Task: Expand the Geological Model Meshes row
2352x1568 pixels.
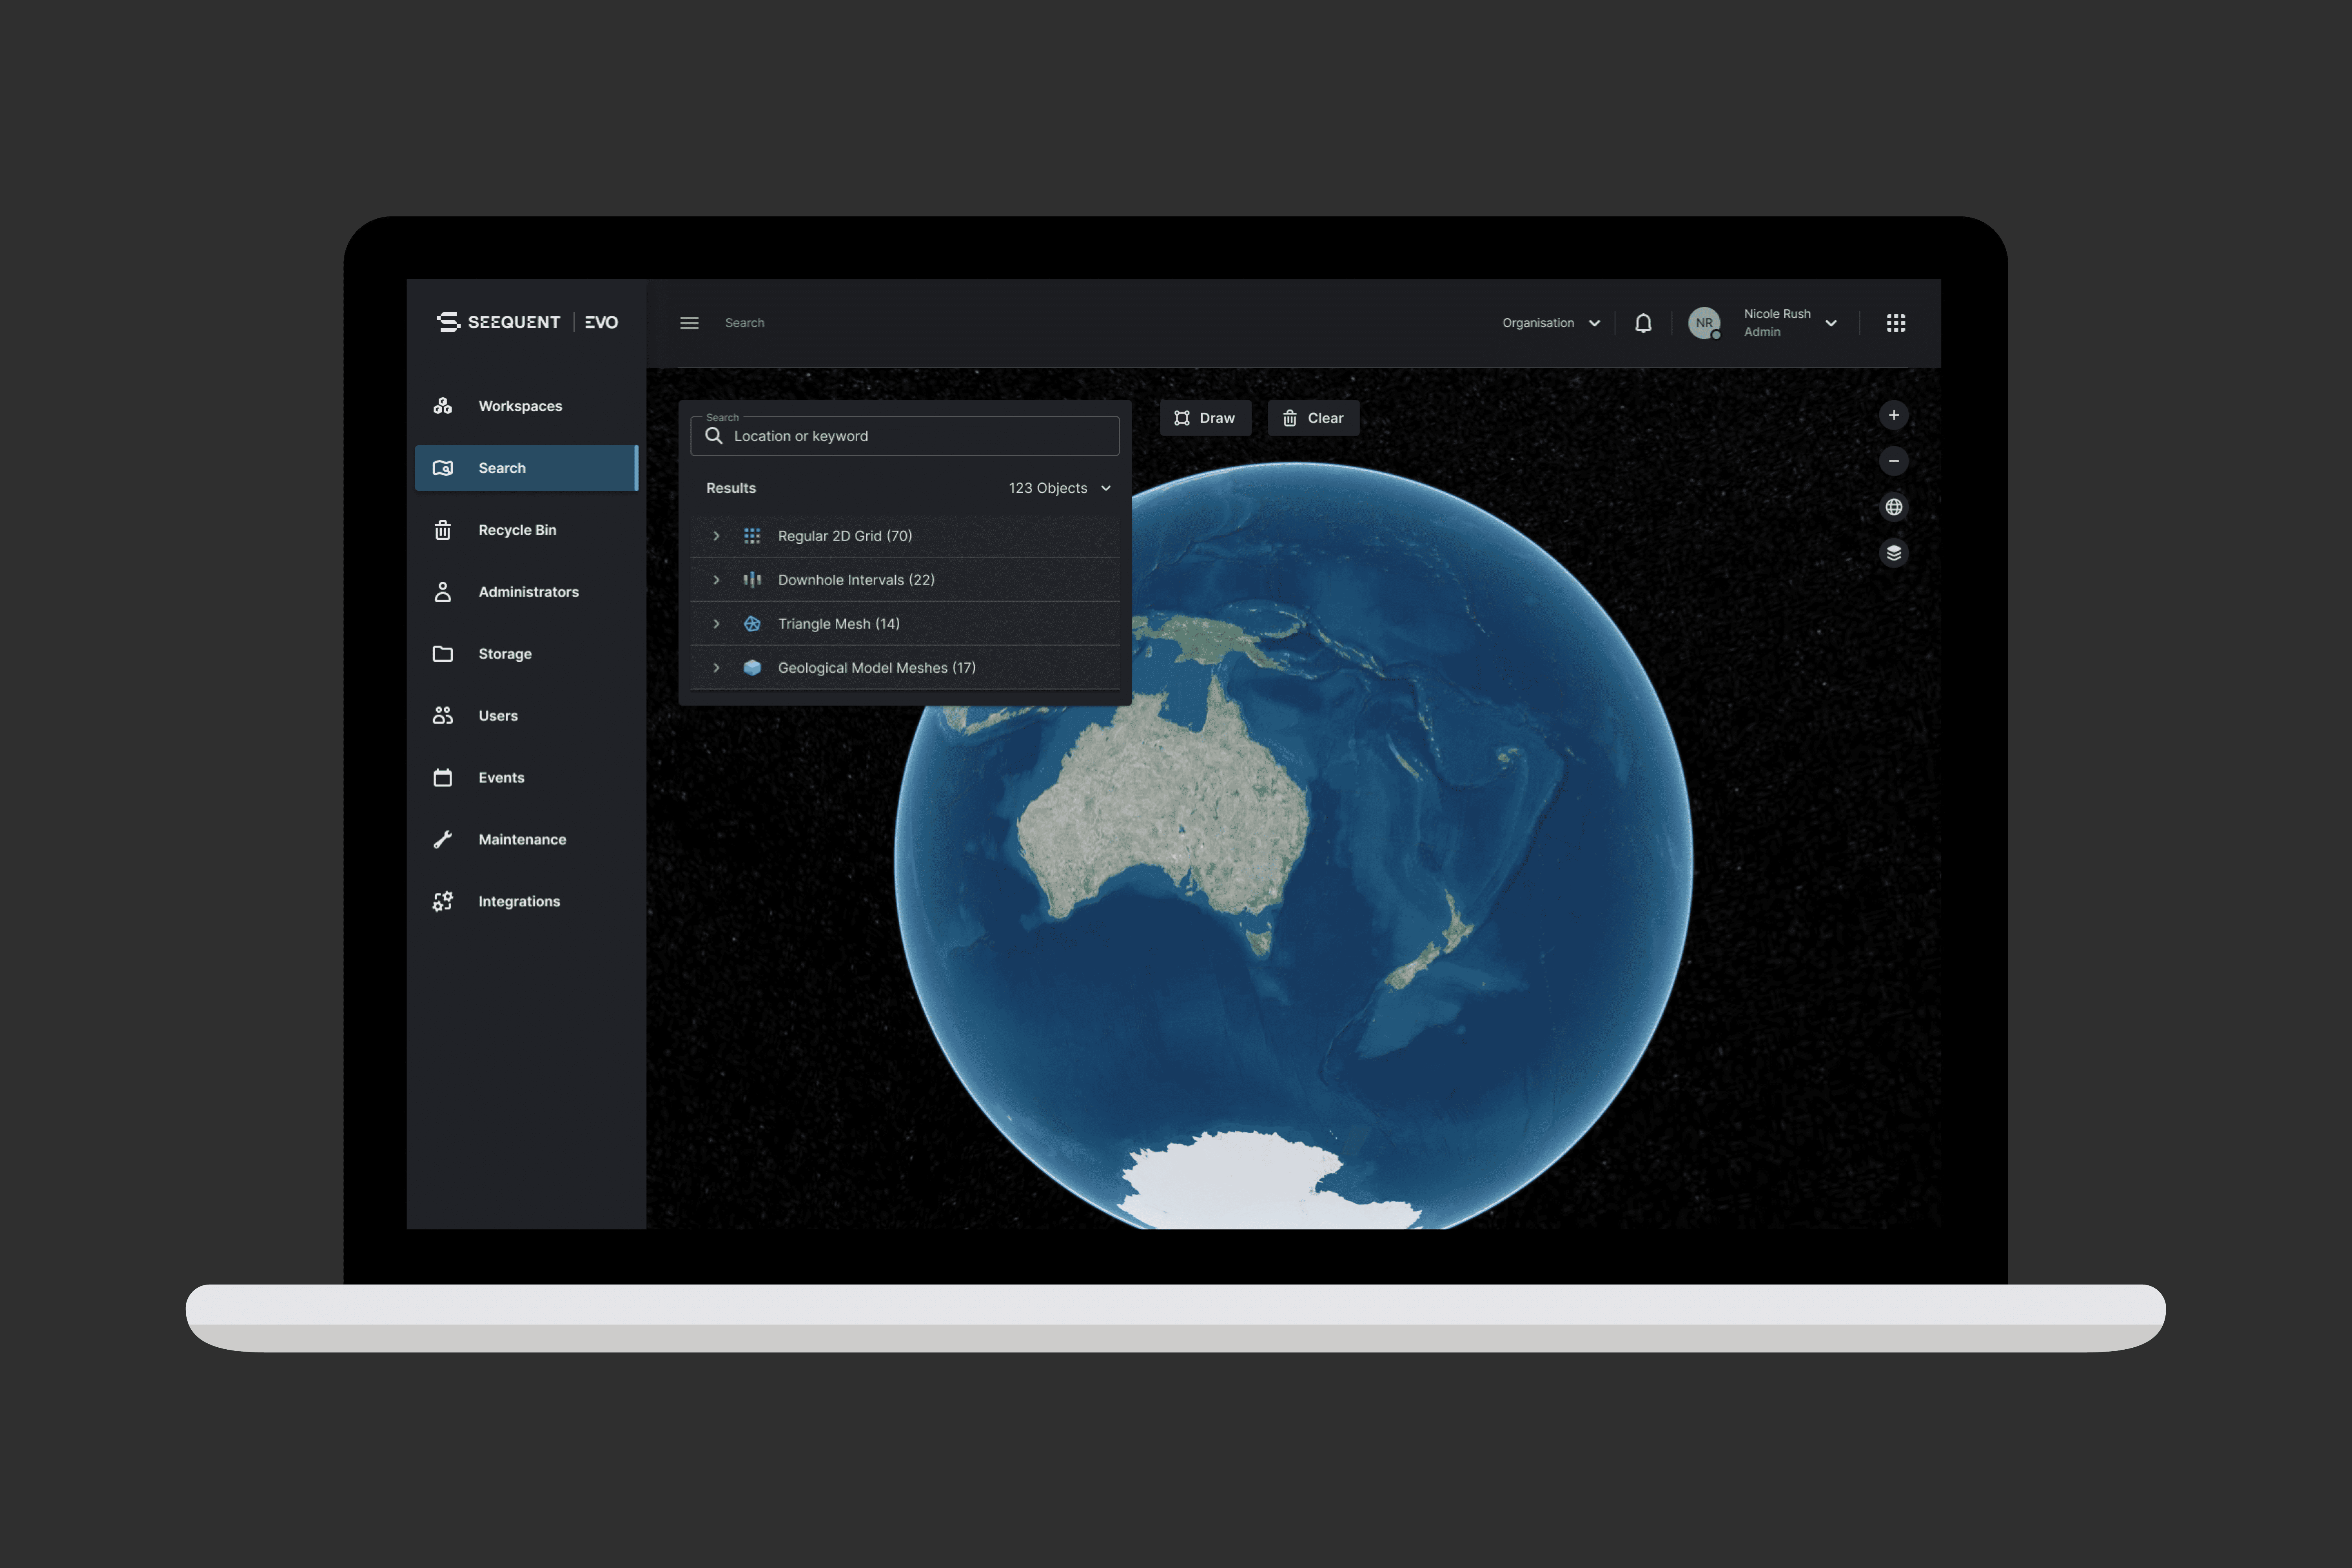Action: pyautogui.click(x=716, y=668)
